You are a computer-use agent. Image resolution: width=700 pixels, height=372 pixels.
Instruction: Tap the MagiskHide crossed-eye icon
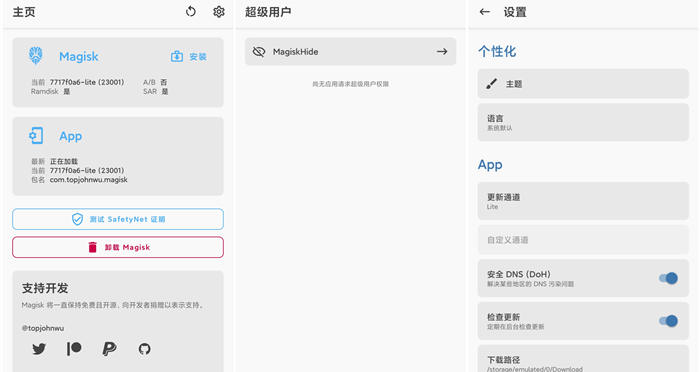coord(259,52)
